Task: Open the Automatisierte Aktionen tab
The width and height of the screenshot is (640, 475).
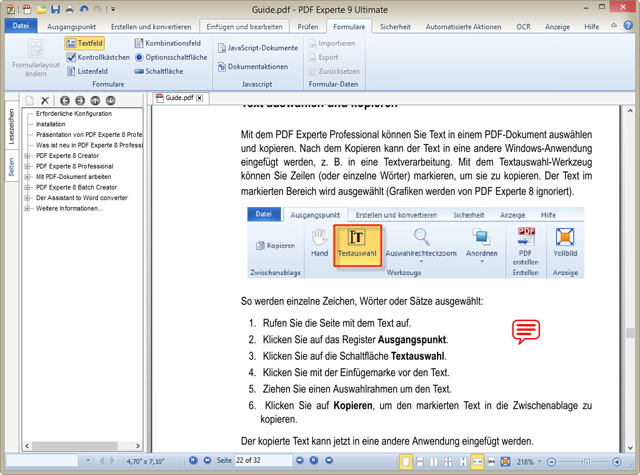Action: pyautogui.click(x=463, y=27)
